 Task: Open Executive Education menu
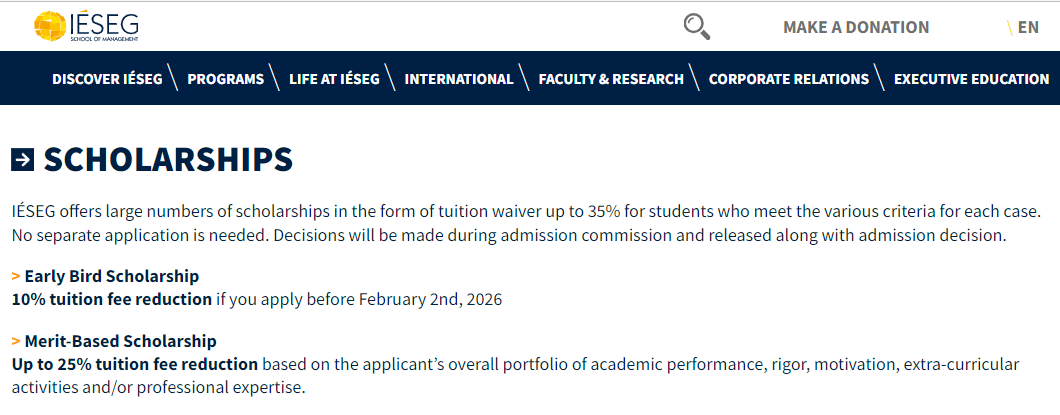pos(971,79)
